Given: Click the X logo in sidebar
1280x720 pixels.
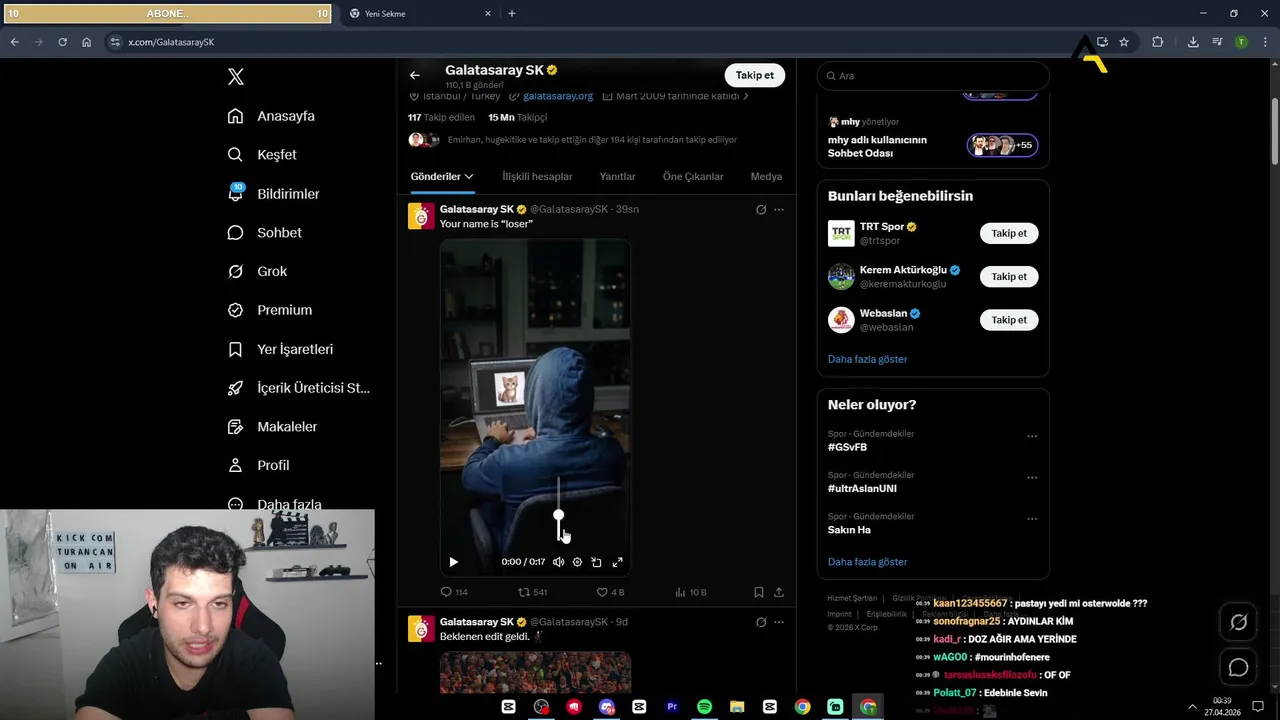Looking at the screenshot, I should [236, 77].
